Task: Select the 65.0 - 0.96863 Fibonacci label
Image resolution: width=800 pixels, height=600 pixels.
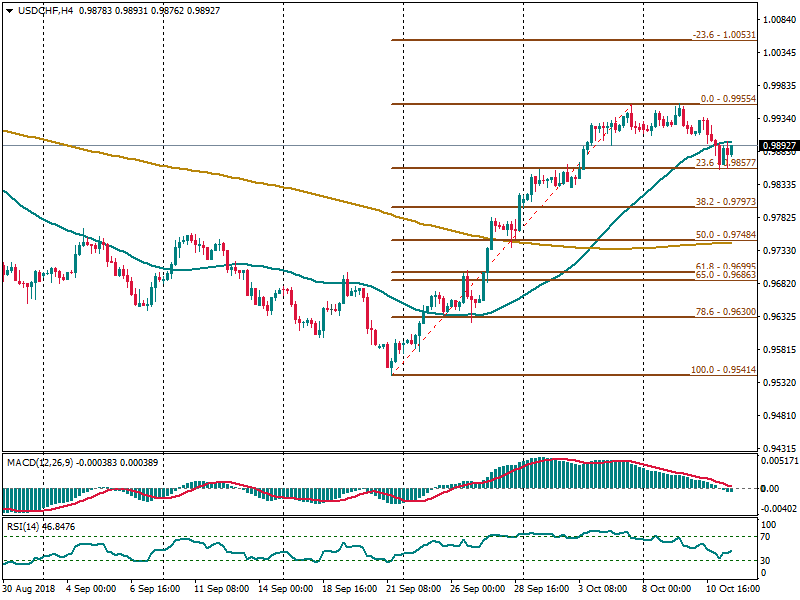Action: 726,275
